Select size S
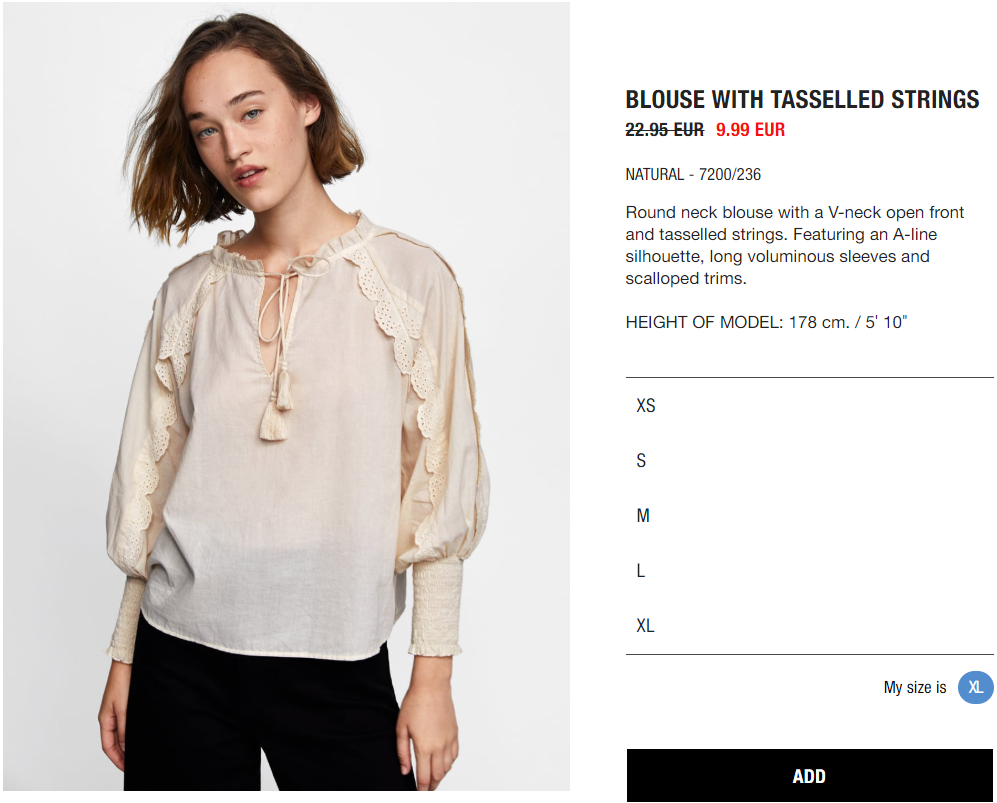Screen dimensions: 997x803 (x=809, y=460)
